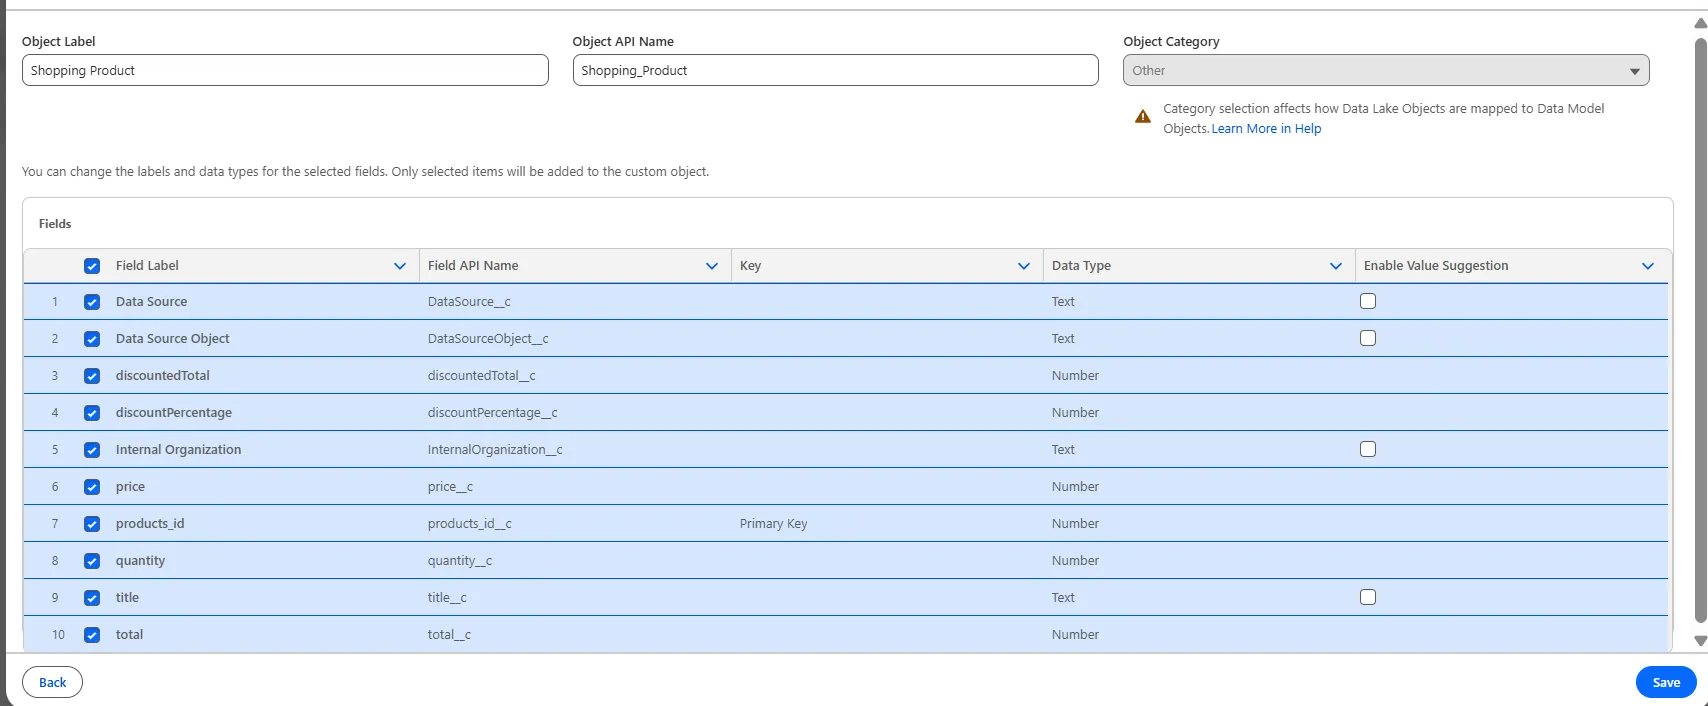Click scrollbar up arrow at top right
The image size is (1708, 706).
pyautogui.click(x=1700, y=23)
